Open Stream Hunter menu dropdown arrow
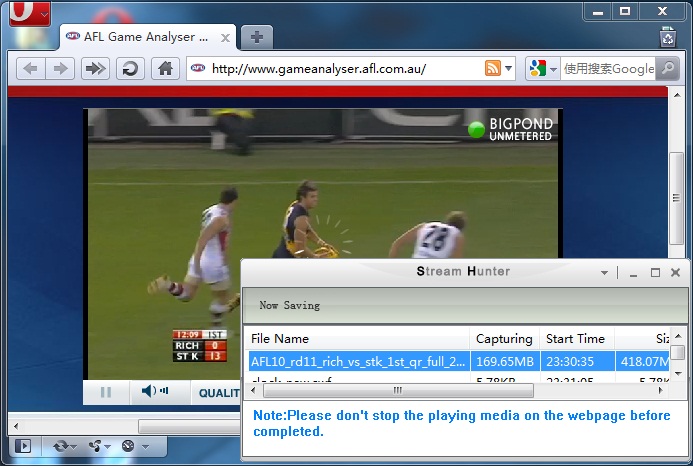693x468 pixels. (605, 273)
